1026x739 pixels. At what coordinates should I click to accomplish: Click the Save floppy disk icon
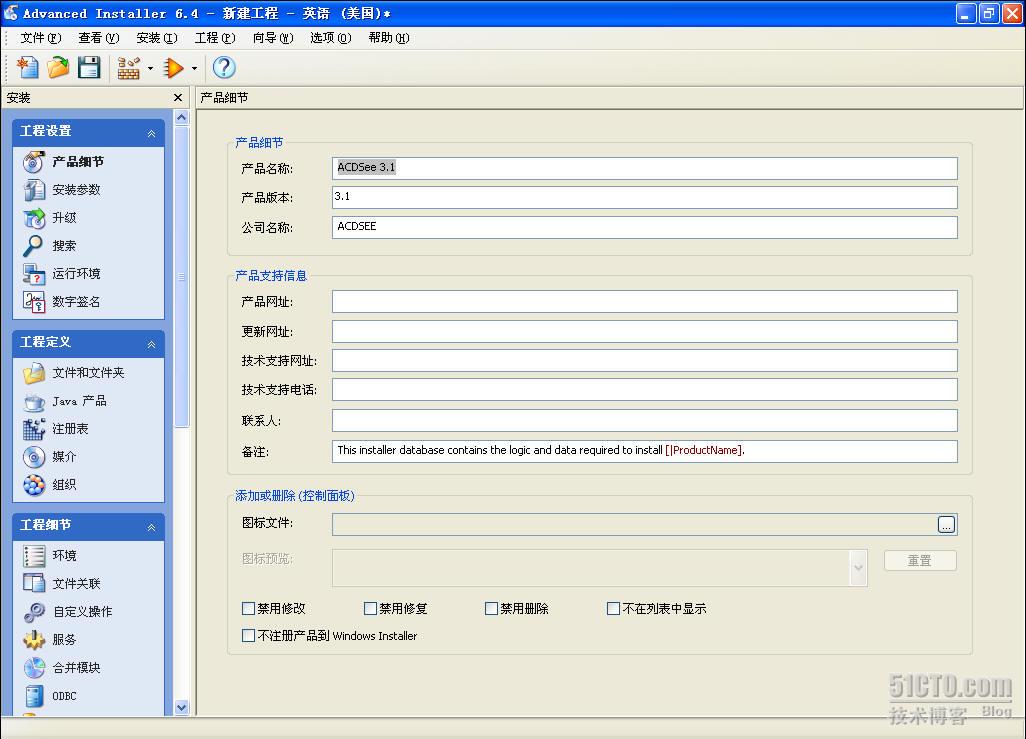tap(89, 67)
